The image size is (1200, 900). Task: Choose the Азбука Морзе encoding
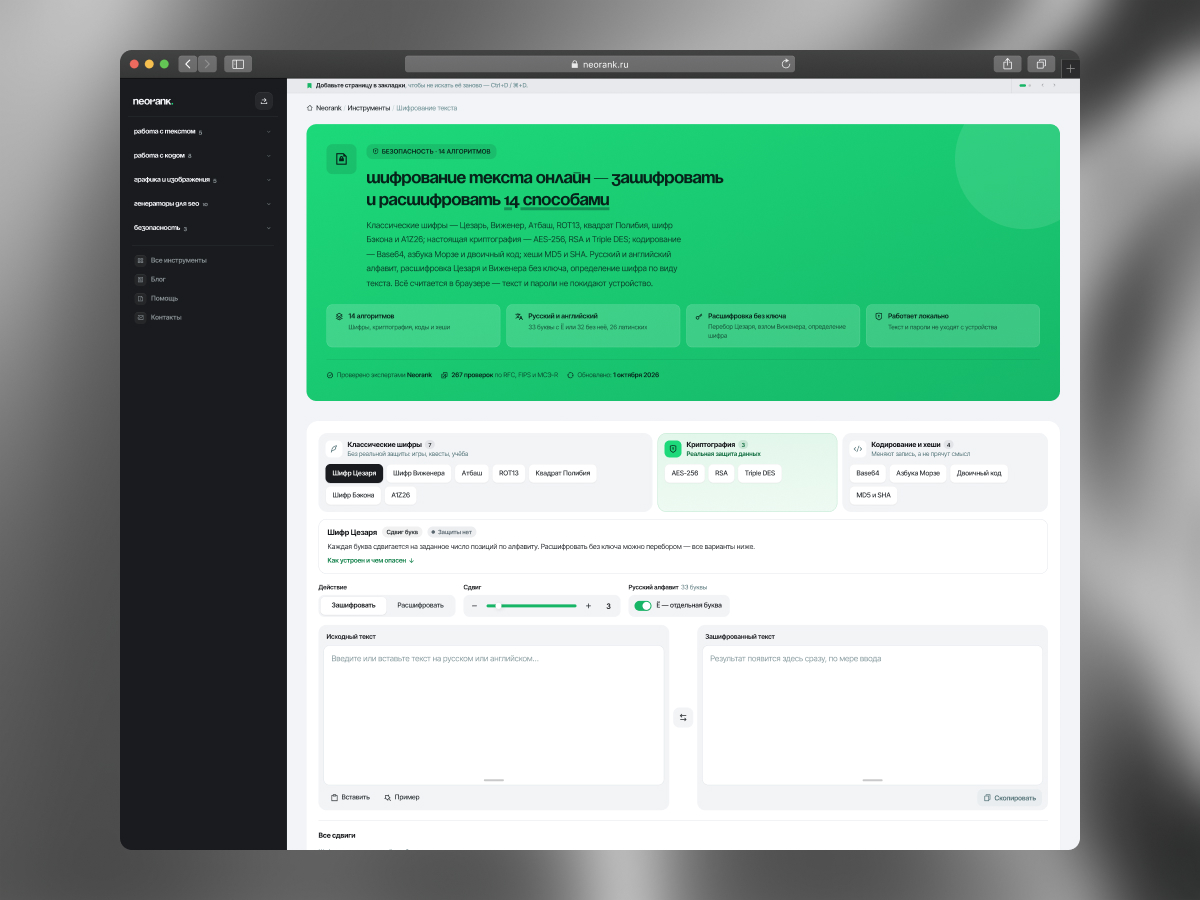point(918,473)
